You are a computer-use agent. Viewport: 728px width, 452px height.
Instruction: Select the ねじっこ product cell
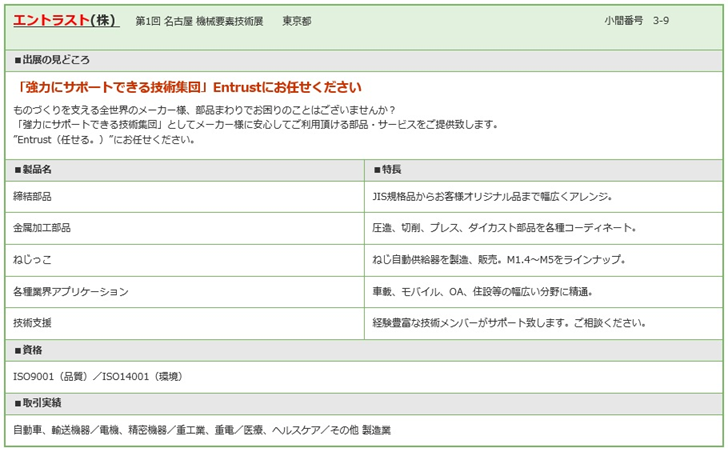(x=33, y=260)
